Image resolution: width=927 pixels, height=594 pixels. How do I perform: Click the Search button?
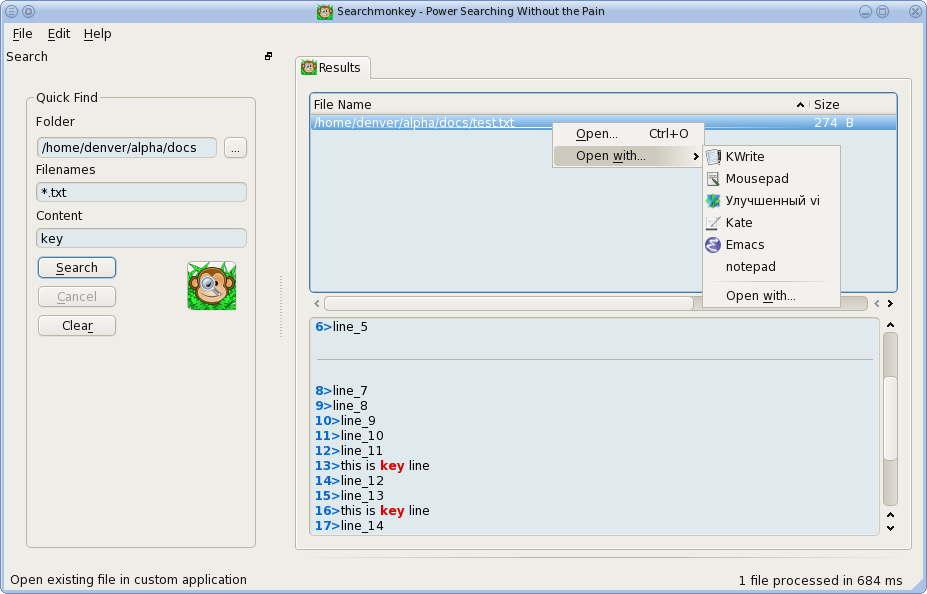[77, 268]
